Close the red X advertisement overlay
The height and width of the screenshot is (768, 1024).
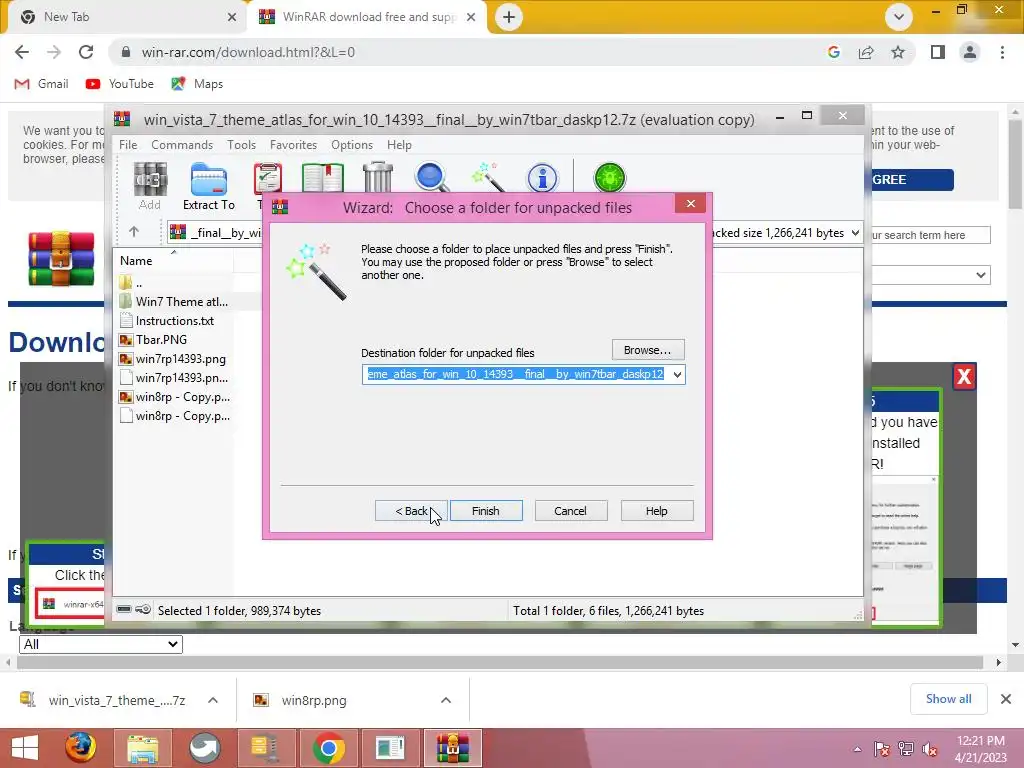coord(964,376)
